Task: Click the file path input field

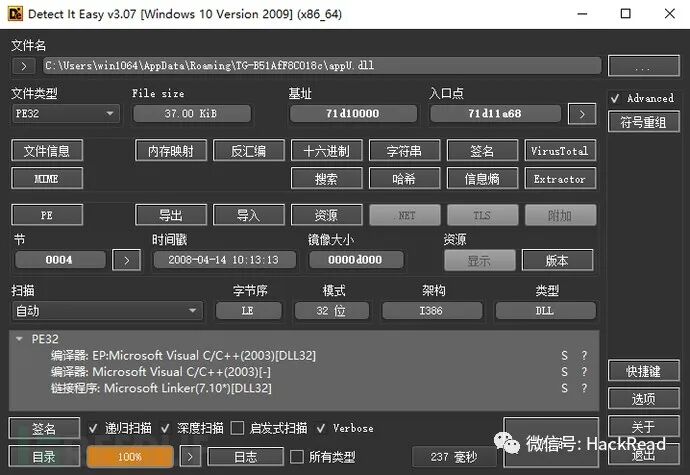Action: coord(322,66)
